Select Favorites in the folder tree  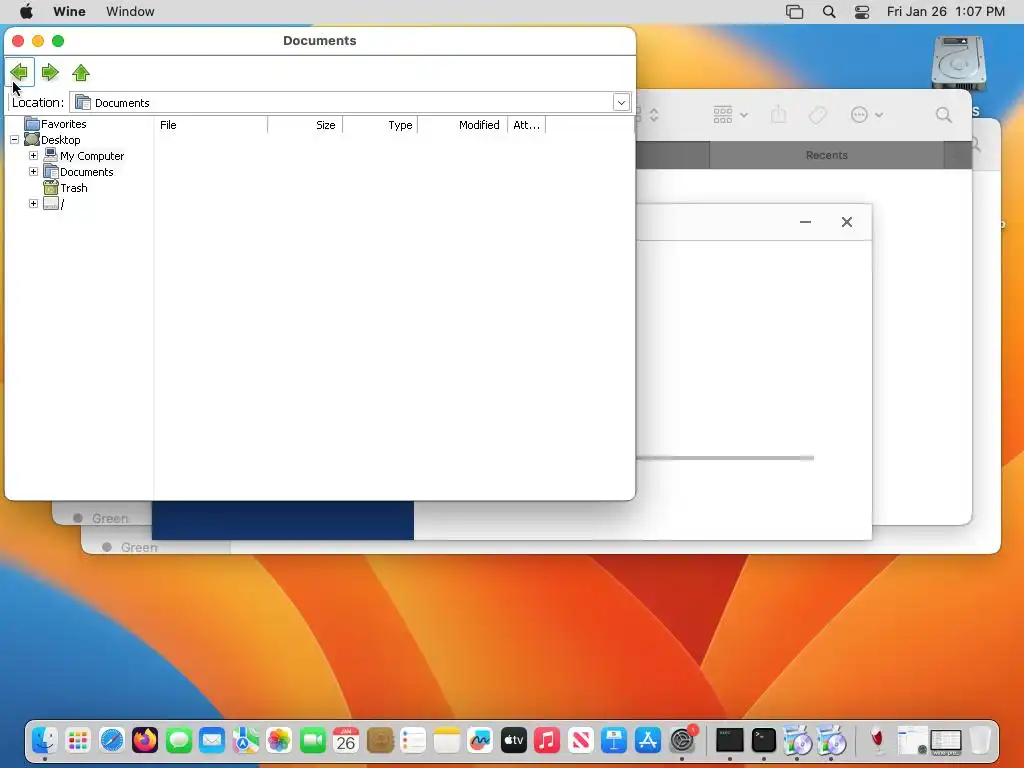tap(63, 124)
